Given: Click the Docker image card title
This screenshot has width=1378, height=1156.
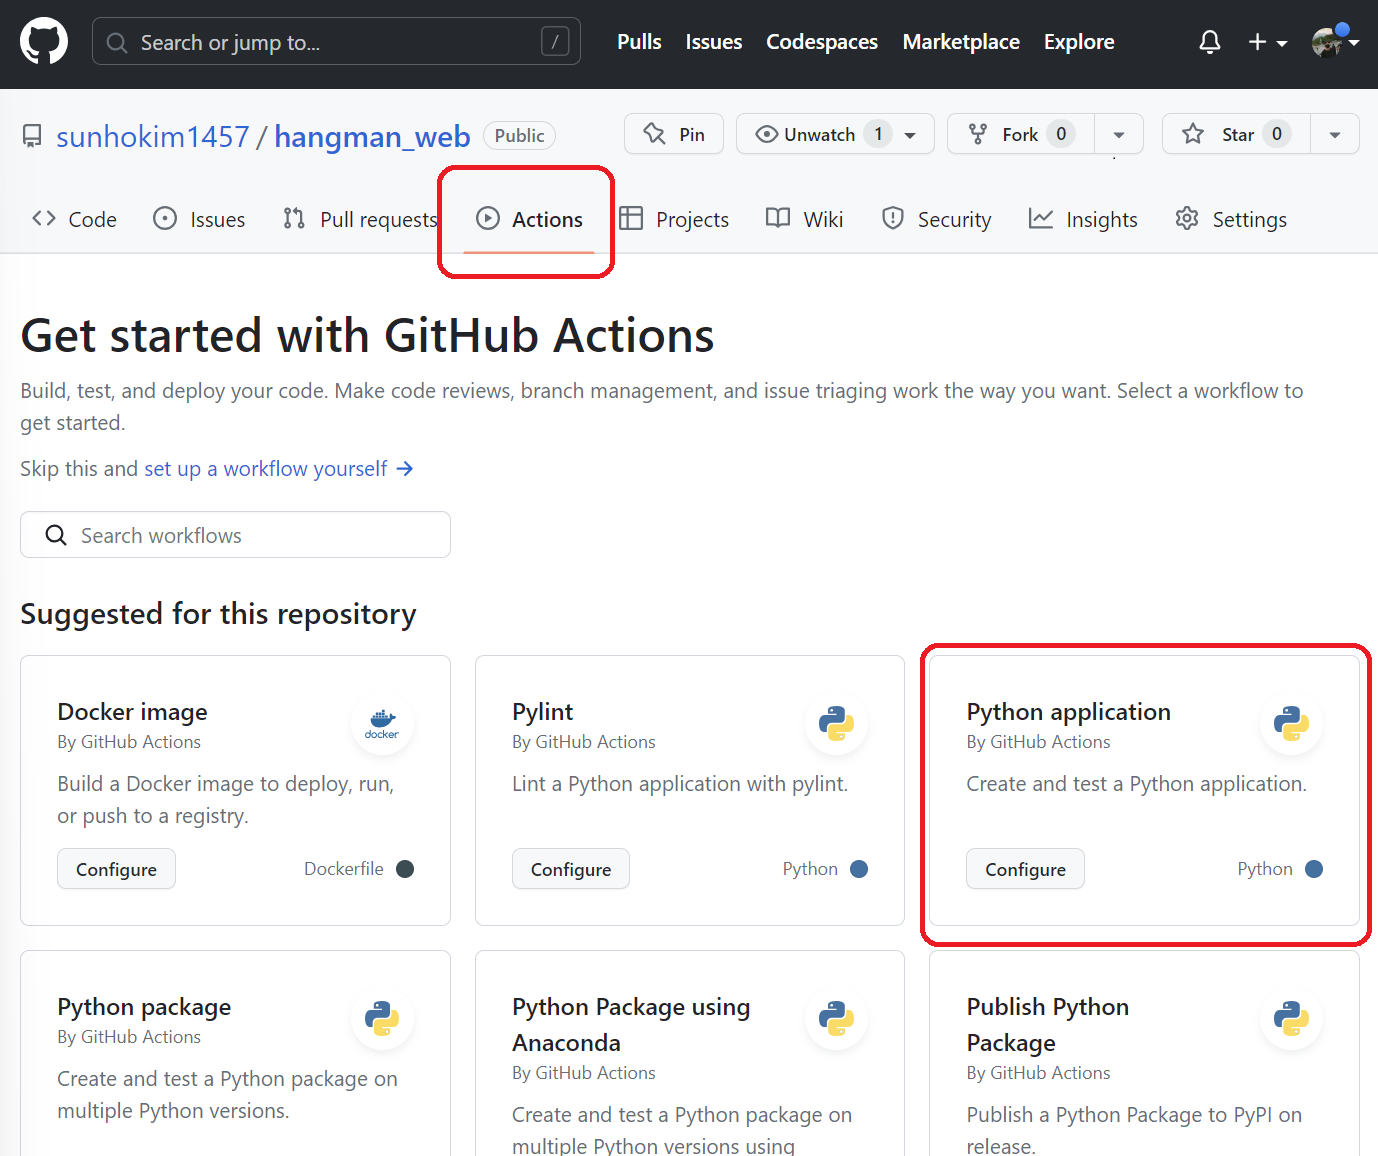Looking at the screenshot, I should (132, 712).
